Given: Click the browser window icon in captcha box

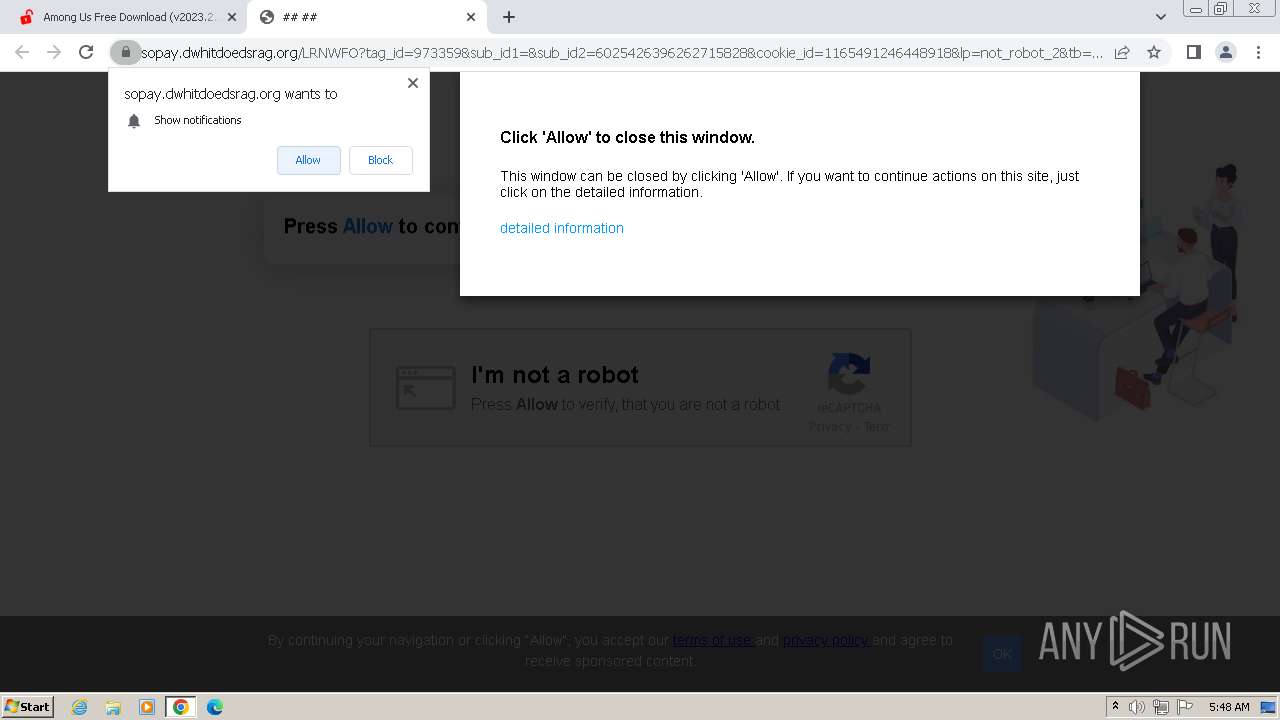Looking at the screenshot, I should tap(425, 387).
